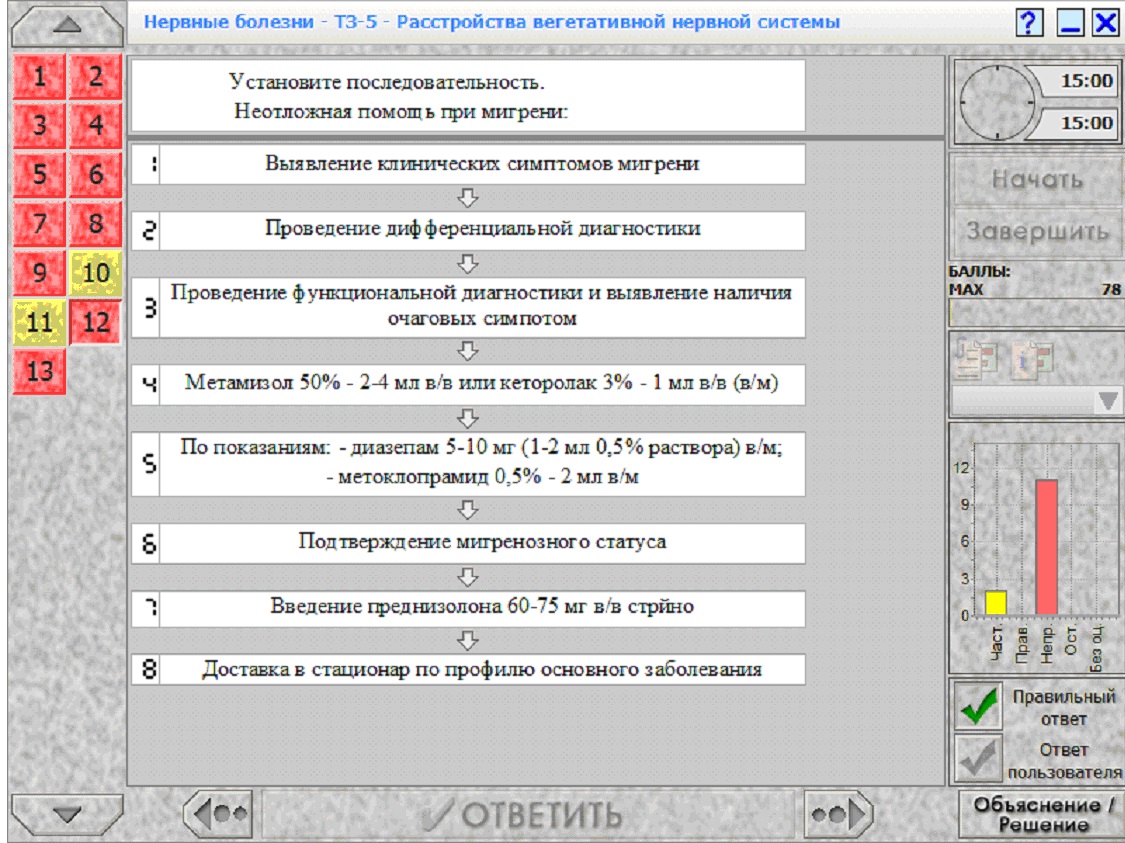1125x843 pixels.
Task: Open Объяснение / Решение
Action: tap(1042, 814)
